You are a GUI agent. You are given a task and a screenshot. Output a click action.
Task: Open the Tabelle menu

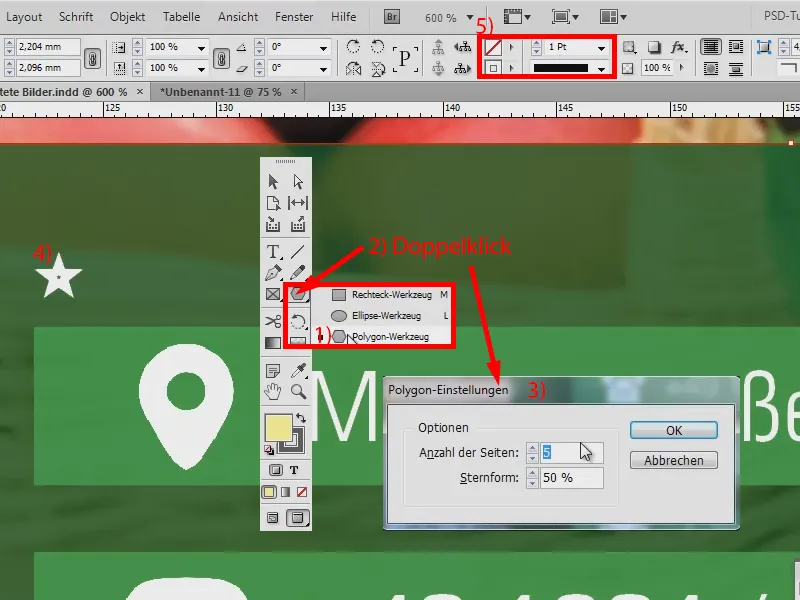point(181,17)
